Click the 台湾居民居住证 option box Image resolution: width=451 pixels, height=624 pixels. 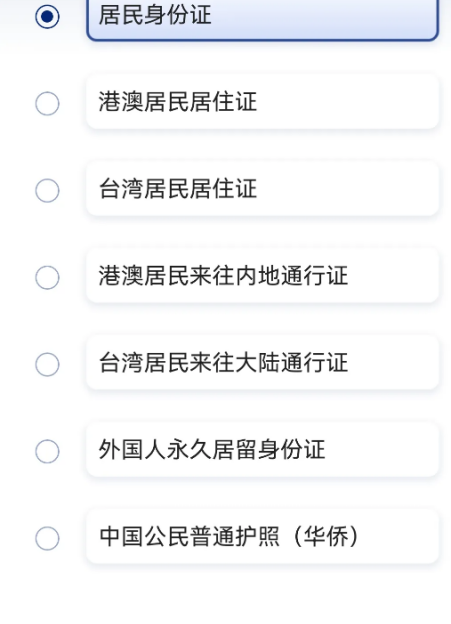pyautogui.click(x=263, y=189)
